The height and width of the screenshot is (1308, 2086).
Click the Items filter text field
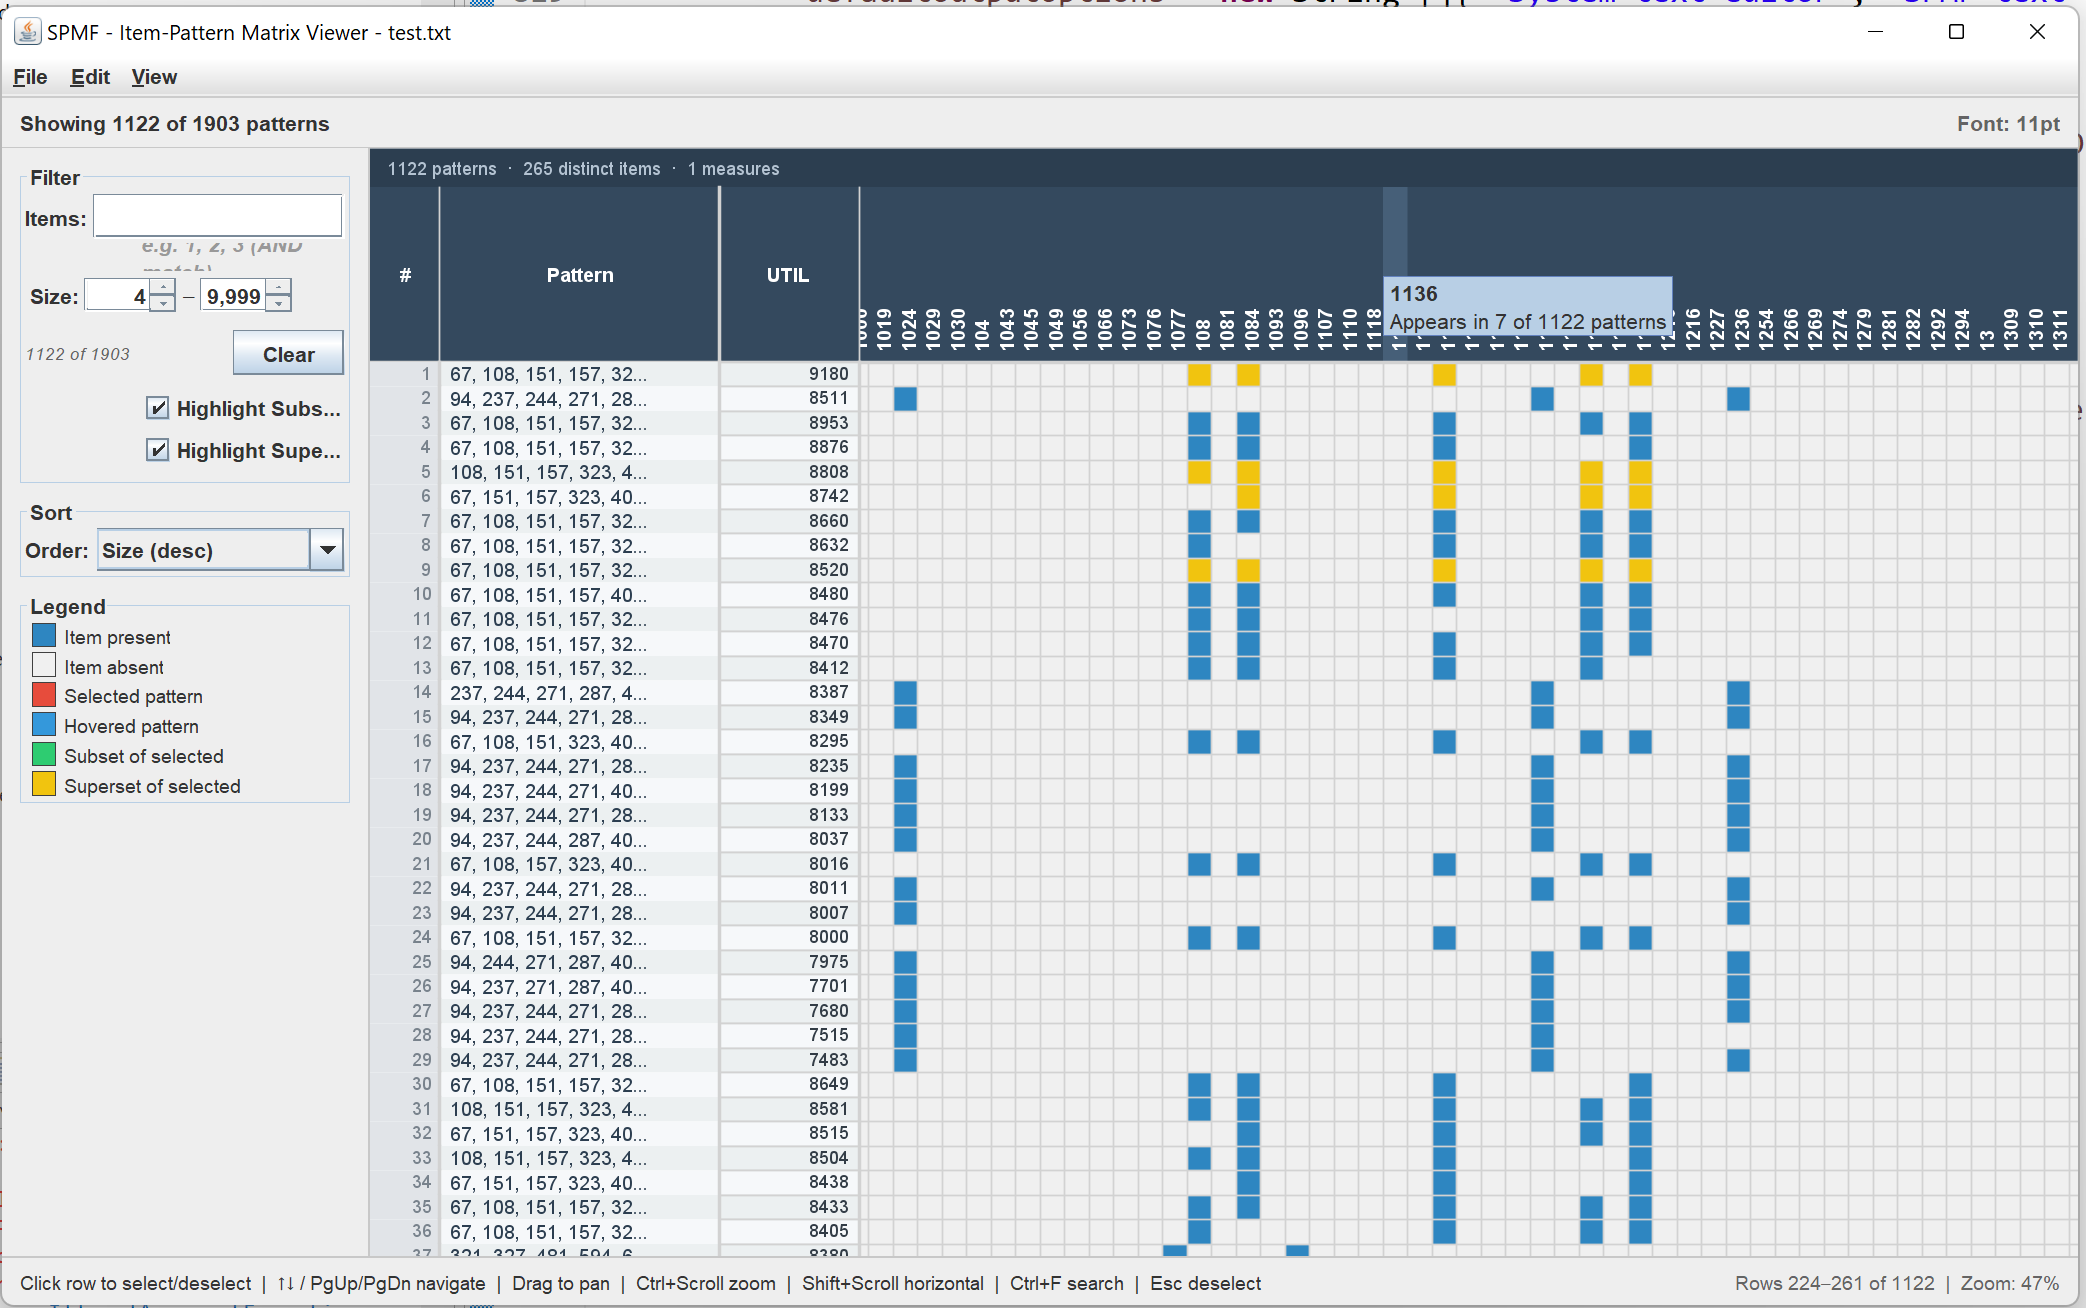tap(217, 217)
